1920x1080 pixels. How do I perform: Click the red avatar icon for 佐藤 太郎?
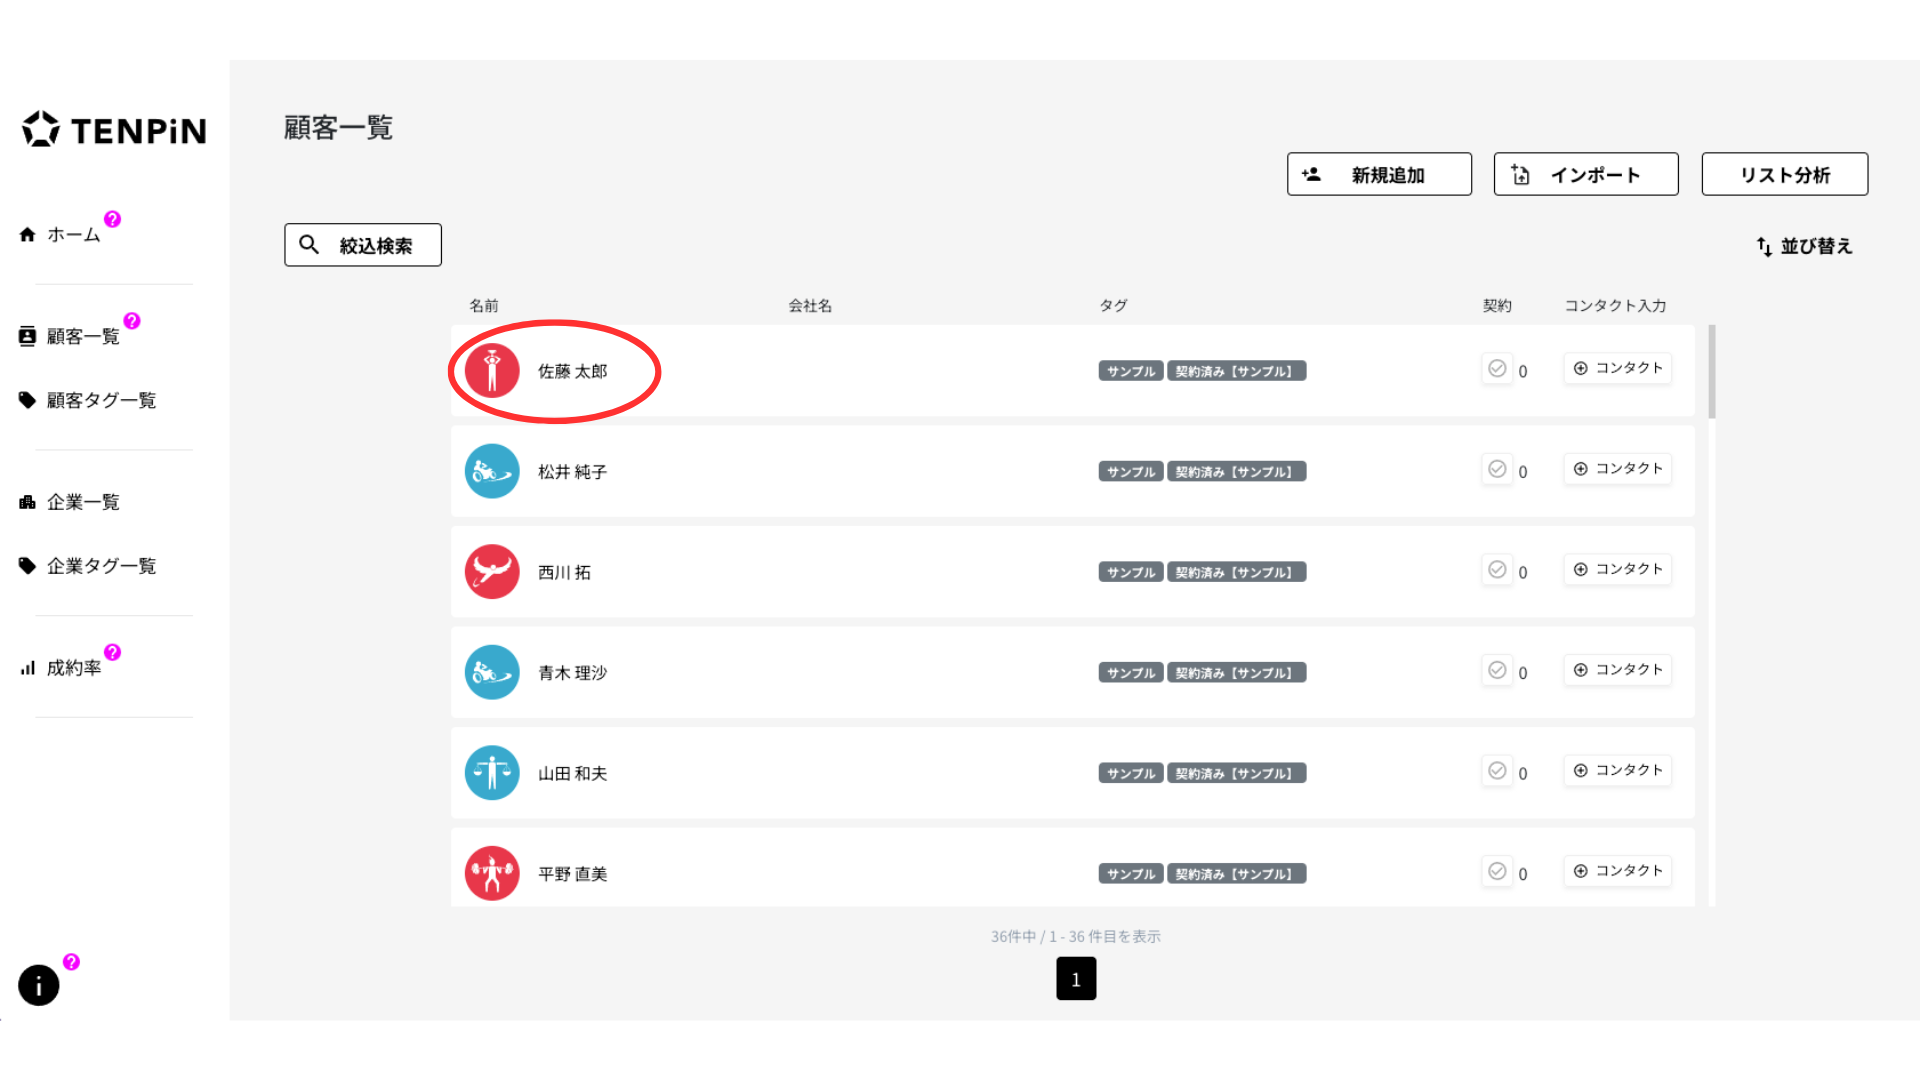click(x=492, y=371)
